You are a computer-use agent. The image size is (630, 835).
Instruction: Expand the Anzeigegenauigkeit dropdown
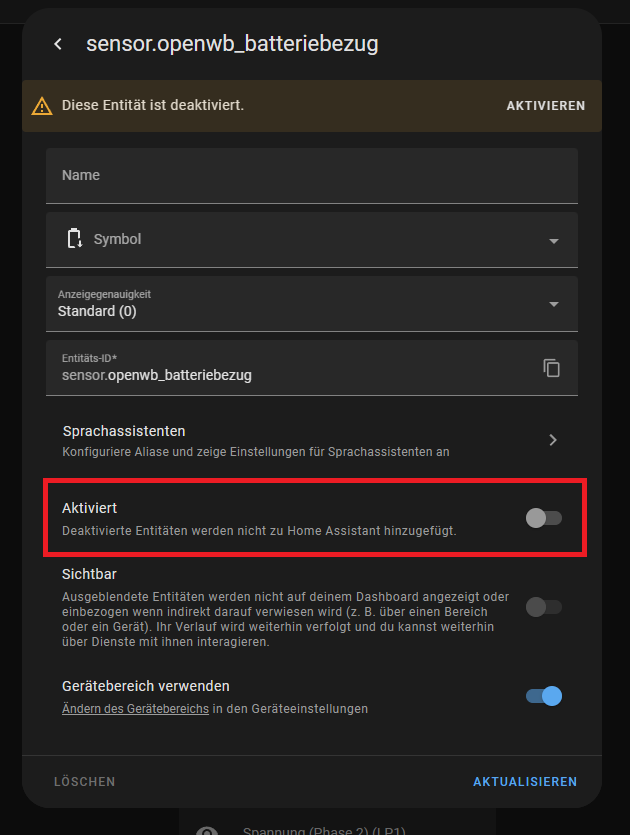(554, 304)
